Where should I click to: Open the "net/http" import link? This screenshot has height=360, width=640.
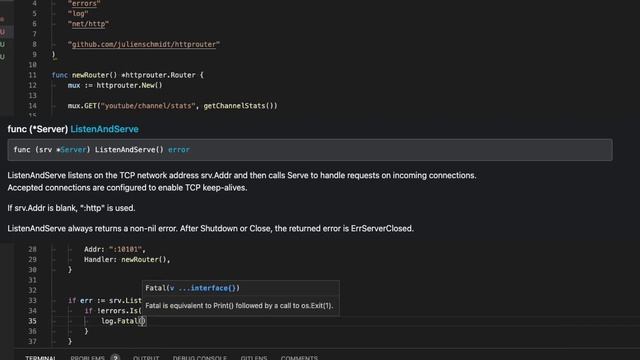coord(89,24)
